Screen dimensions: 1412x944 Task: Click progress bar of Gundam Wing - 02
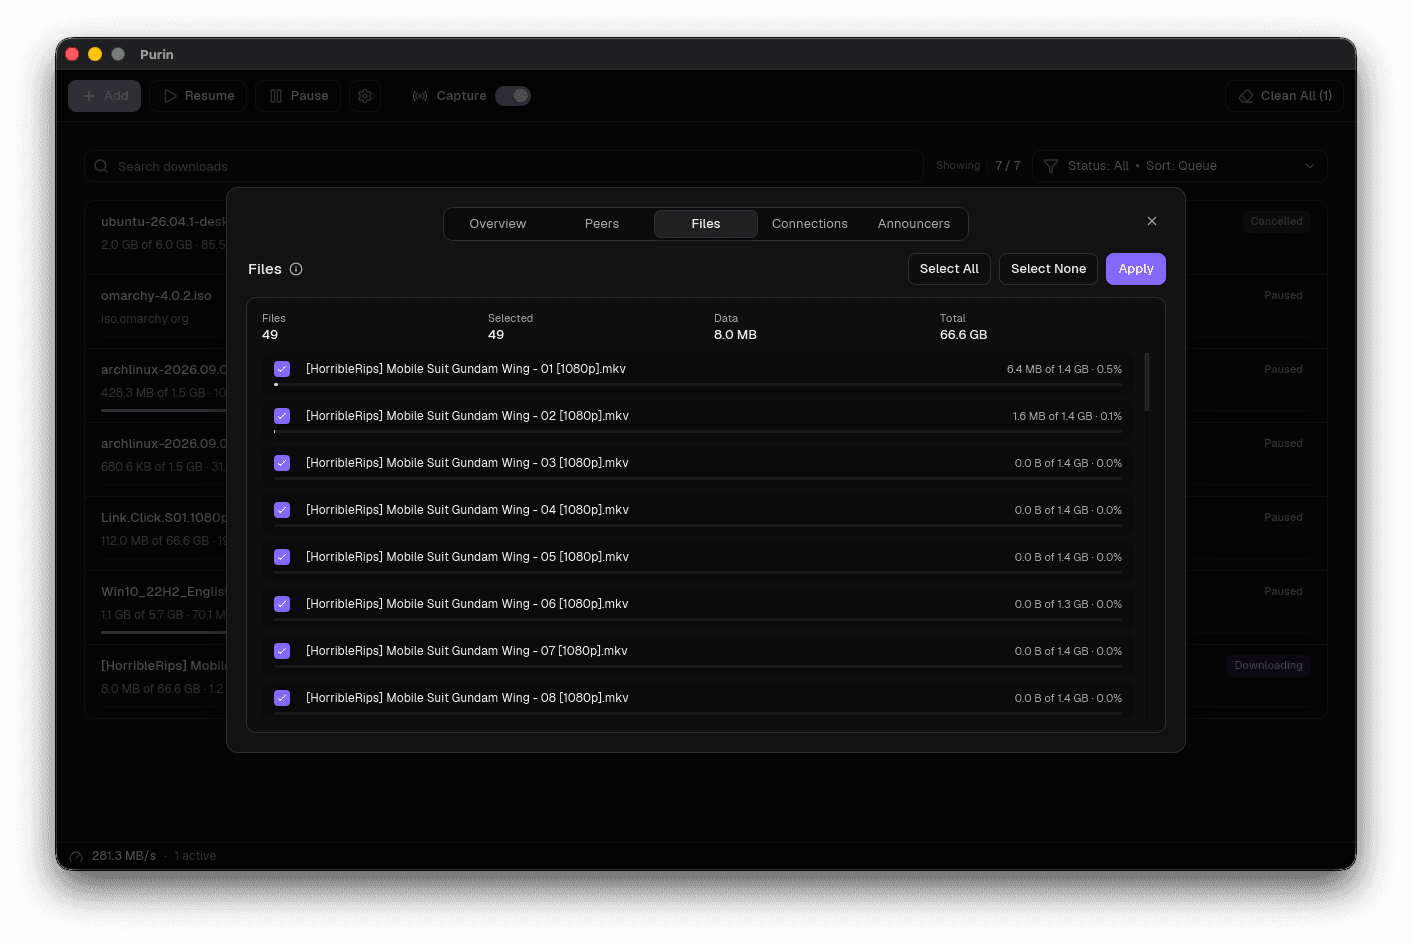tap(698, 432)
